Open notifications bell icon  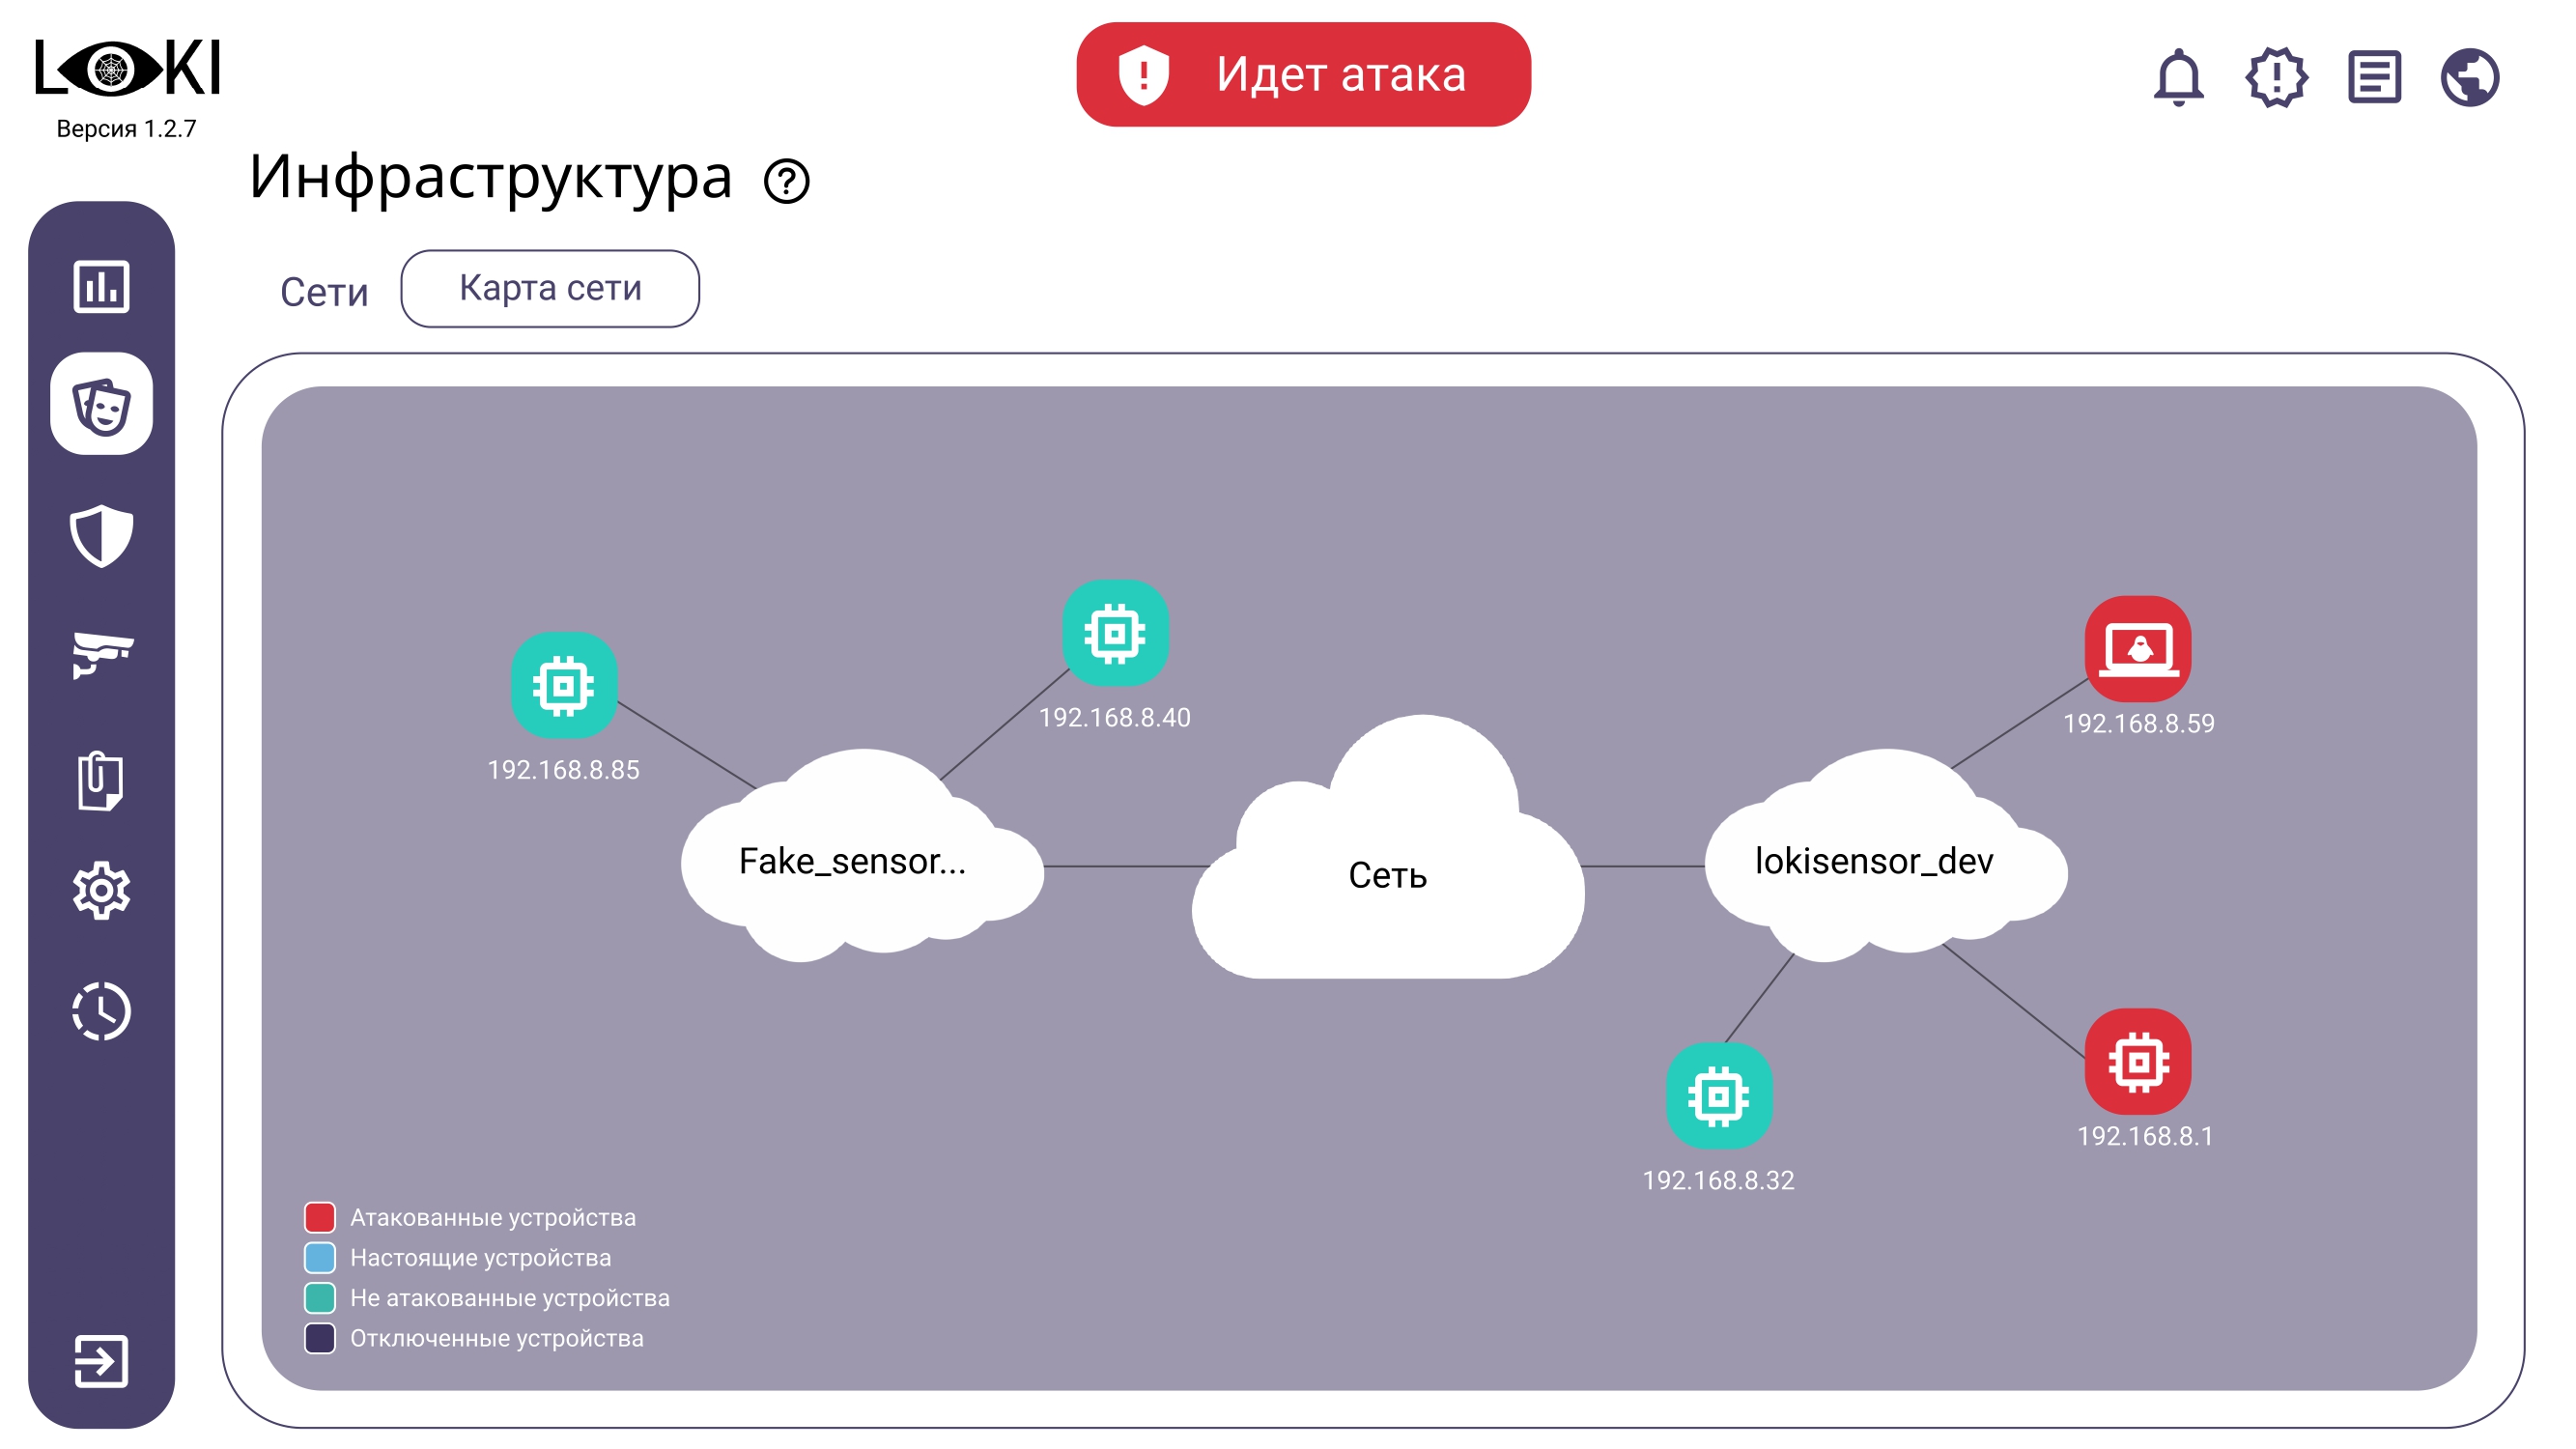(x=2178, y=77)
